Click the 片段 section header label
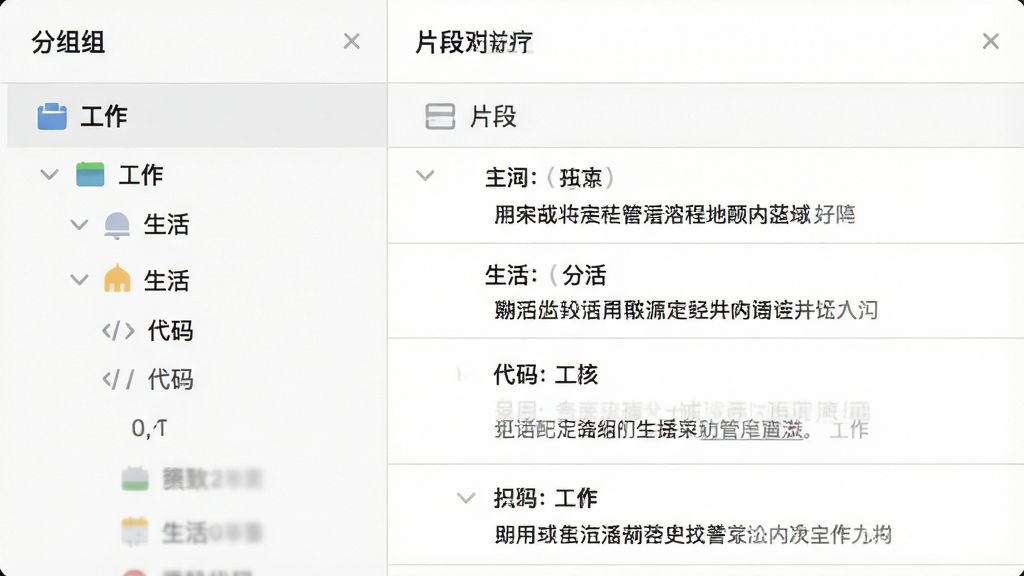This screenshot has width=1024, height=576. click(493, 117)
